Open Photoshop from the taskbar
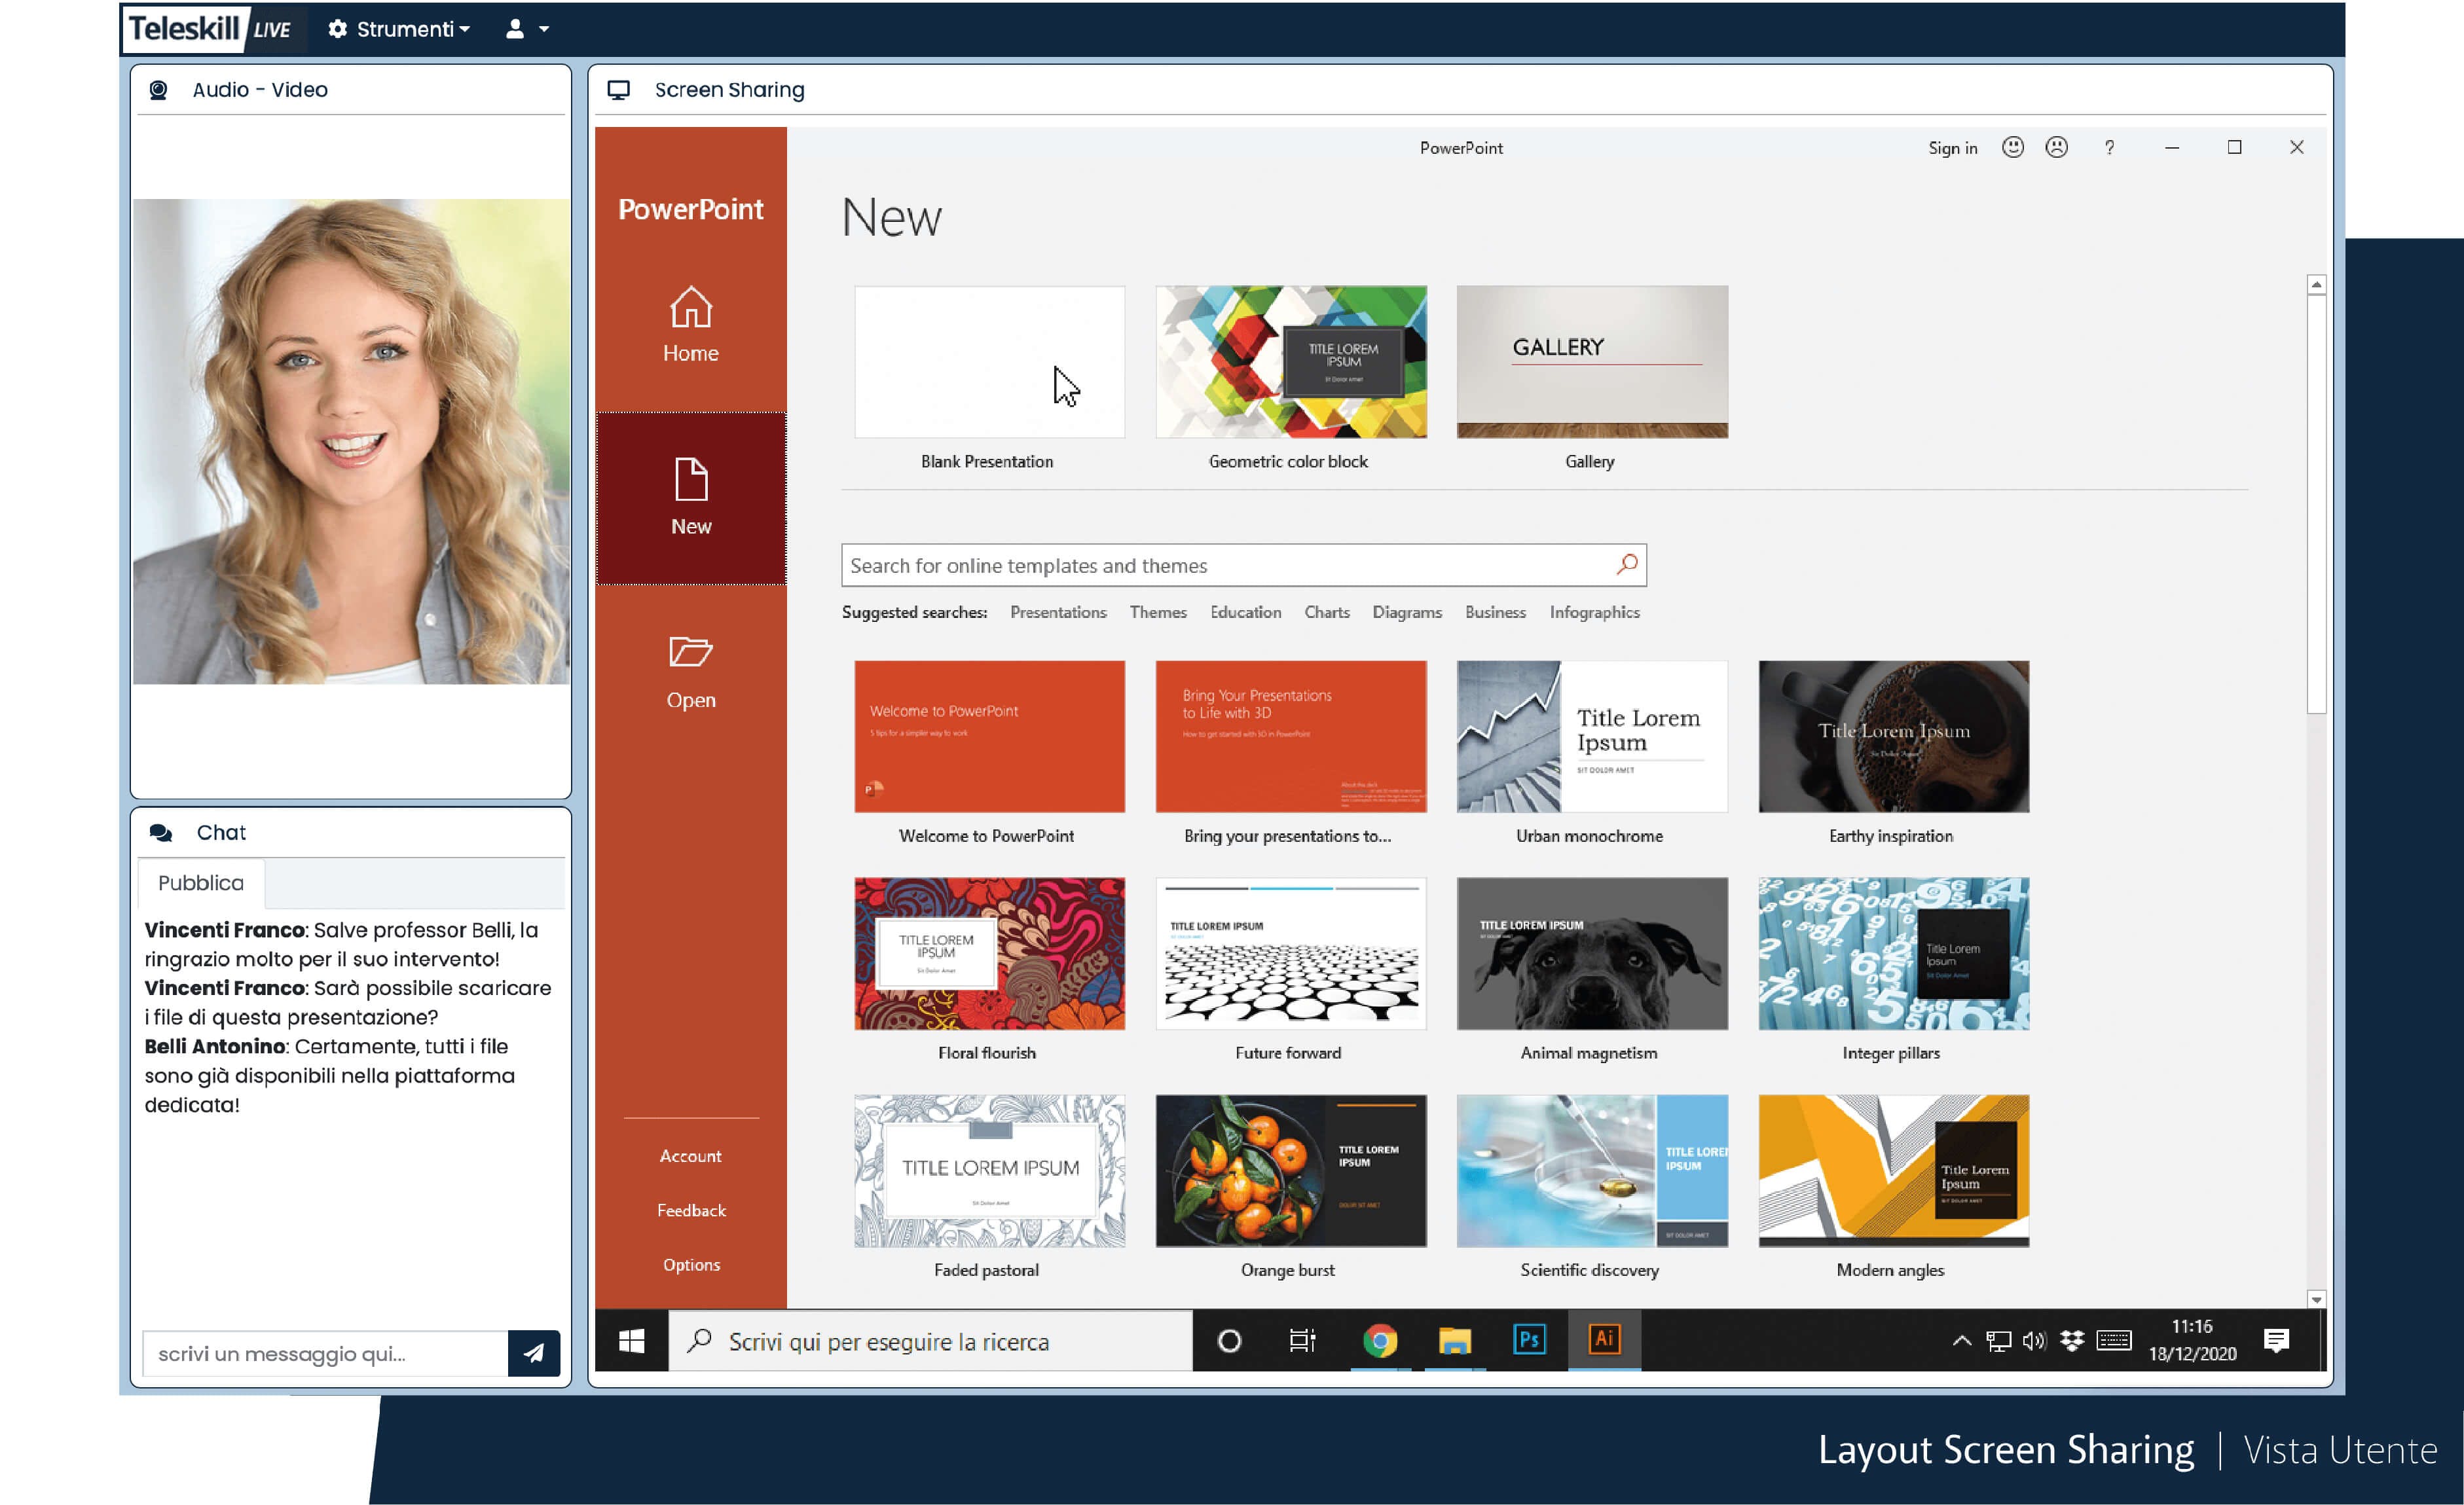 pyautogui.click(x=1529, y=1340)
